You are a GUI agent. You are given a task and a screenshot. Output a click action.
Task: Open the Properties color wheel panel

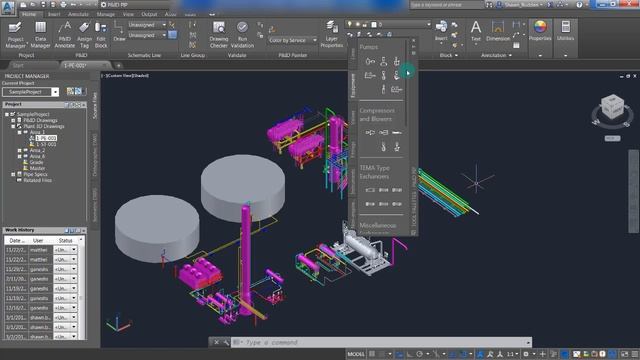pyautogui.click(x=540, y=31)
